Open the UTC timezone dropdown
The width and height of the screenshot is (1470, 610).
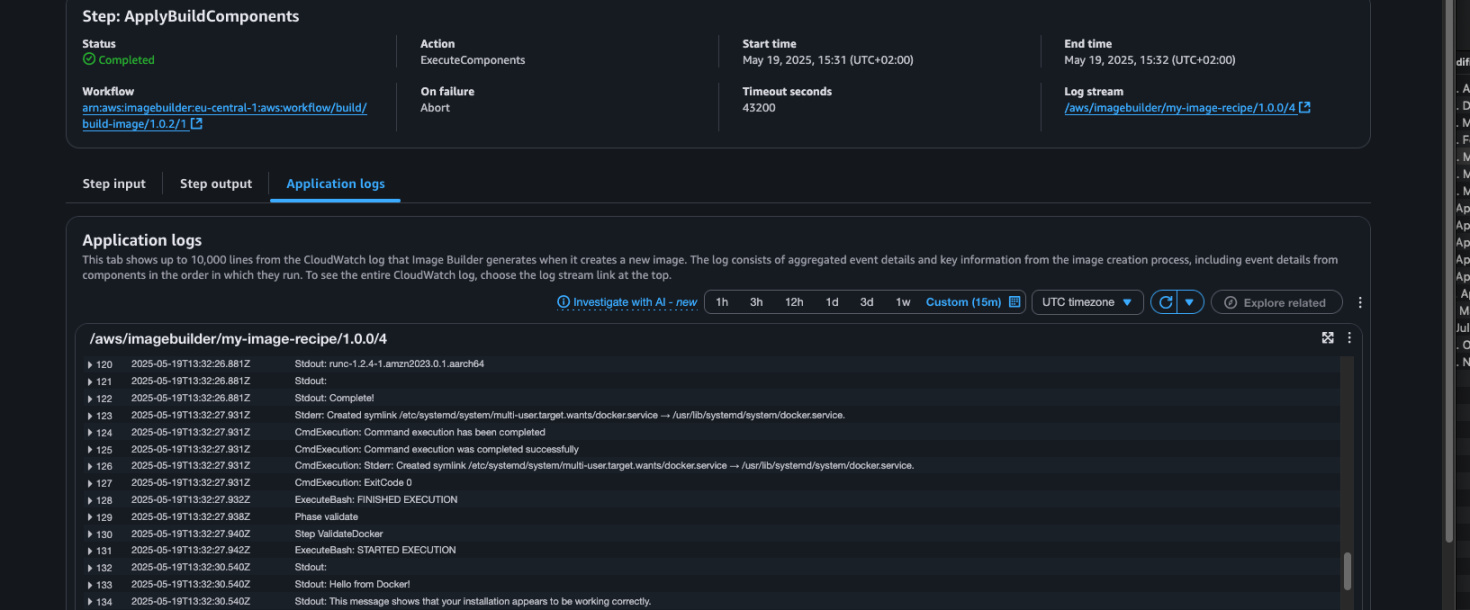(x=1087, y=301)
